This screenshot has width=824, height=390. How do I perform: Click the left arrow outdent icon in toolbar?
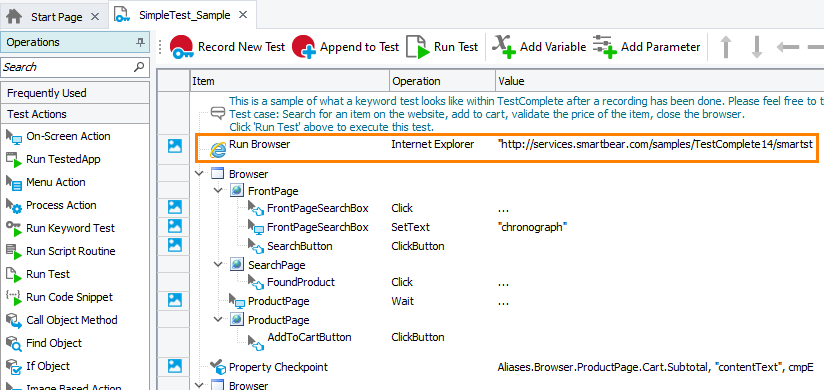point(787,47)
